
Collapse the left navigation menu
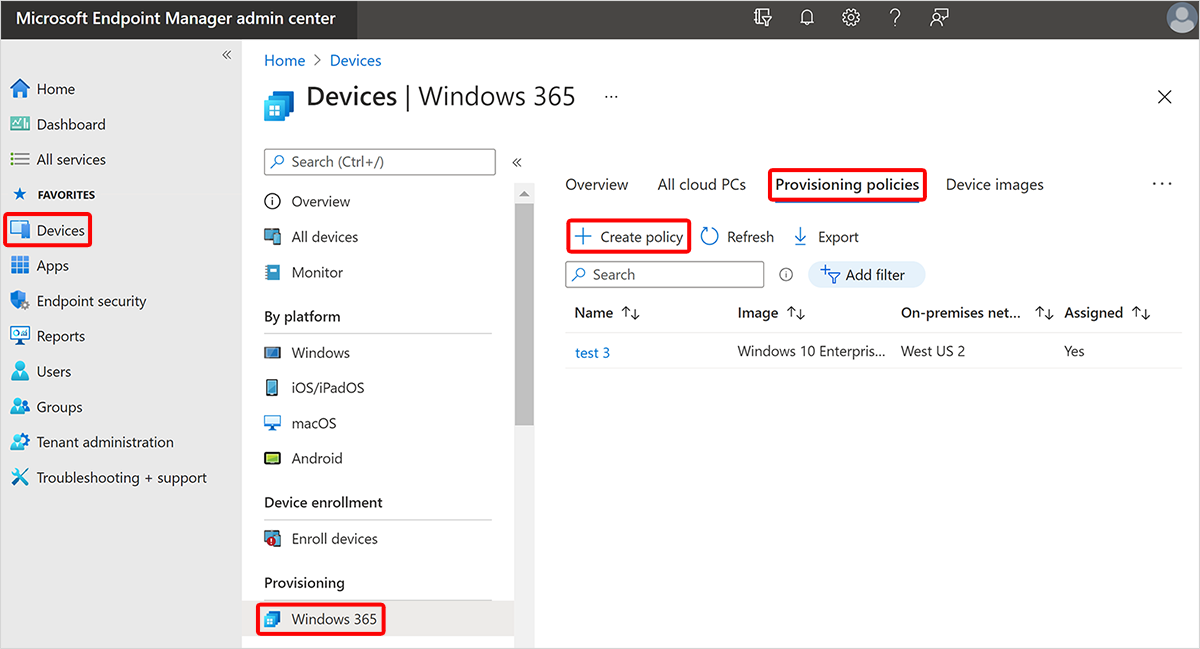pos(226,55)
